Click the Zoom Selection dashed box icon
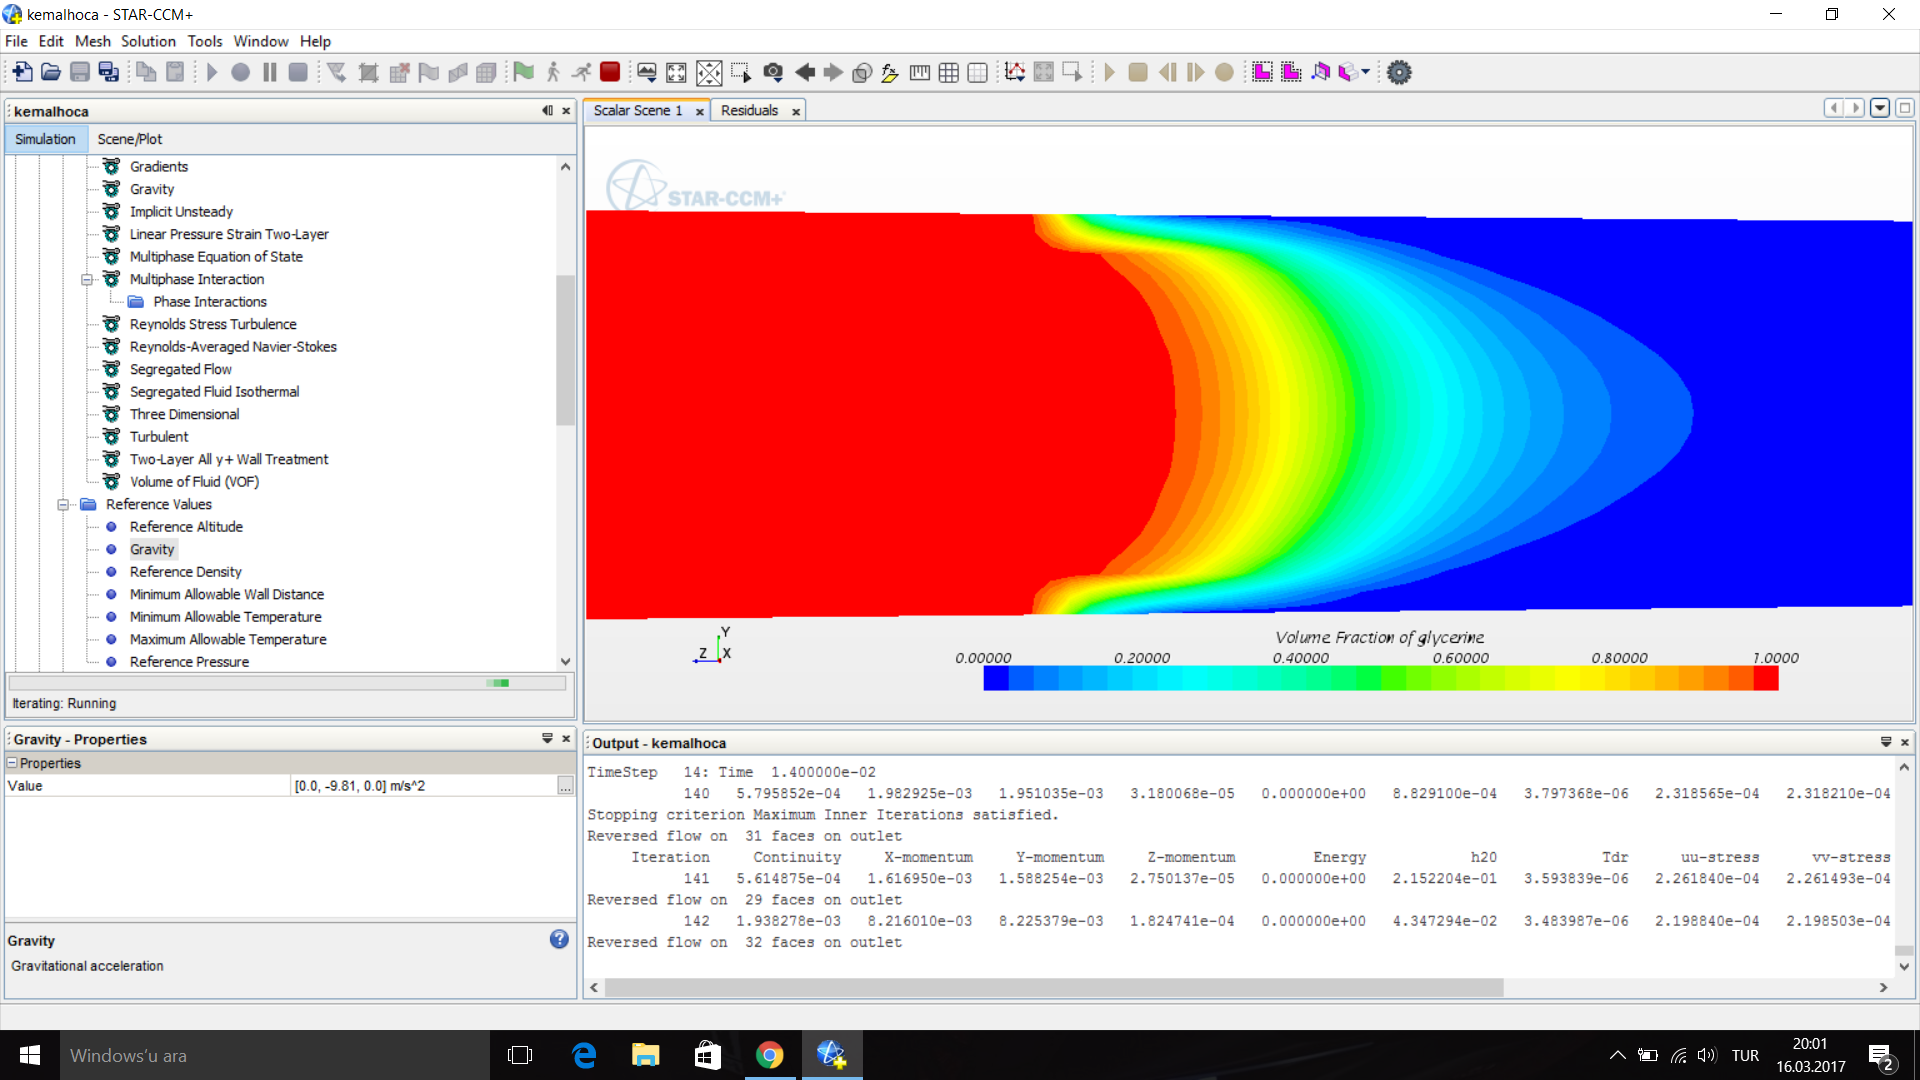Screen dimensions: 1920x1080 coord(741,72)
